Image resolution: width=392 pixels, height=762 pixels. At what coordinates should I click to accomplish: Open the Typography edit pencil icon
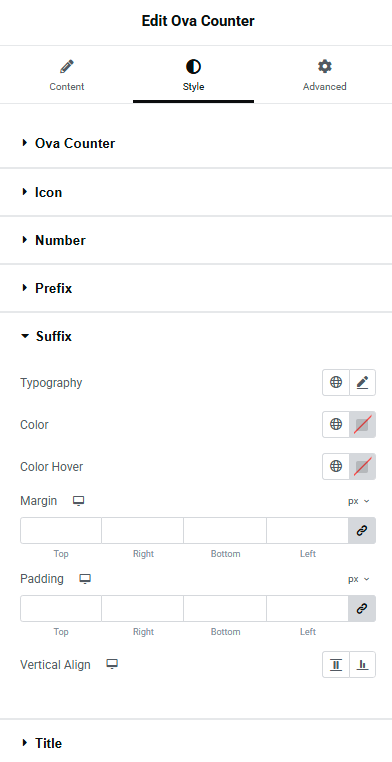(x=362, y=382)
